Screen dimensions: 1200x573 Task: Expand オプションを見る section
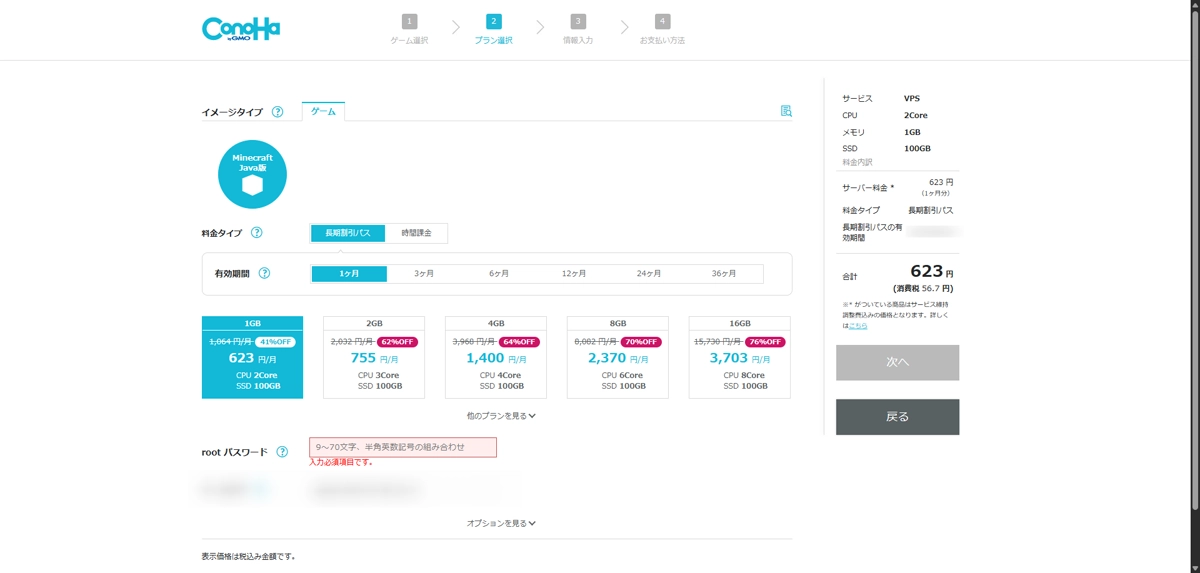501,523
